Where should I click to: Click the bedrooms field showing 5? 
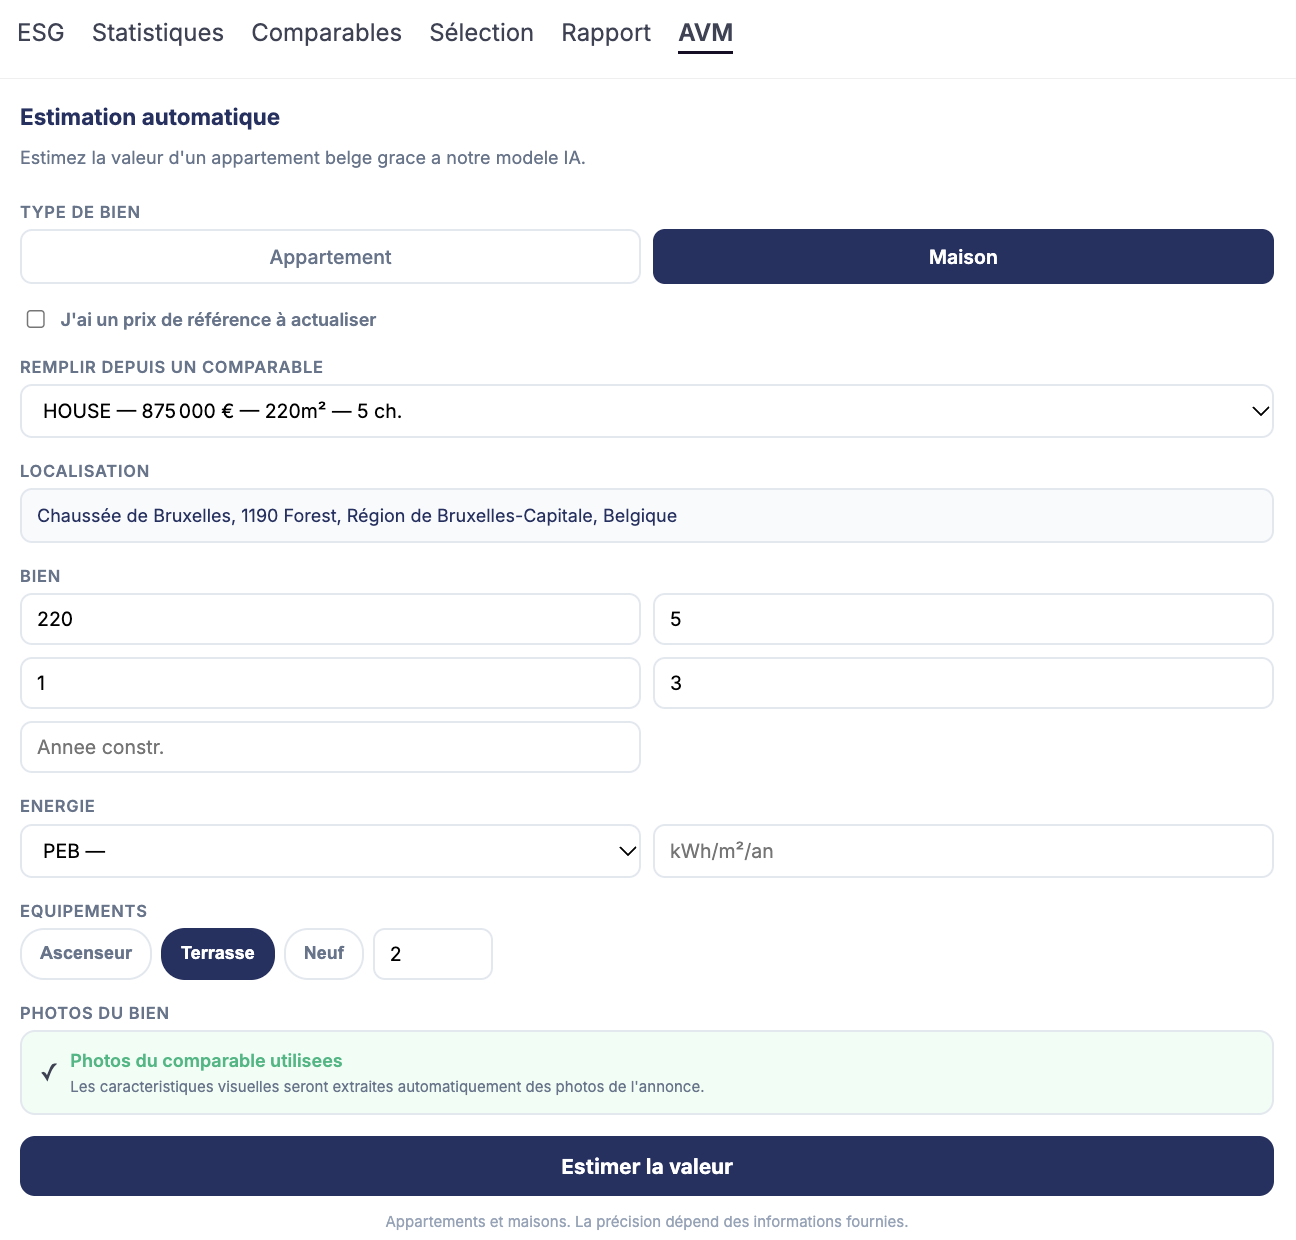963,619
